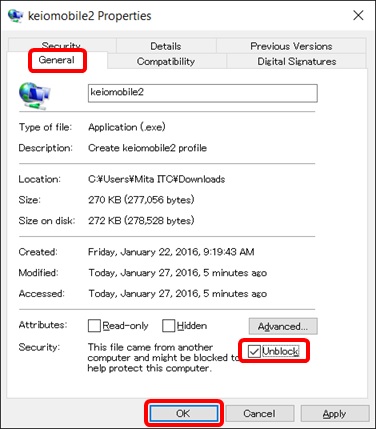Click the Created date January 22, 2016

pos(171,252)
